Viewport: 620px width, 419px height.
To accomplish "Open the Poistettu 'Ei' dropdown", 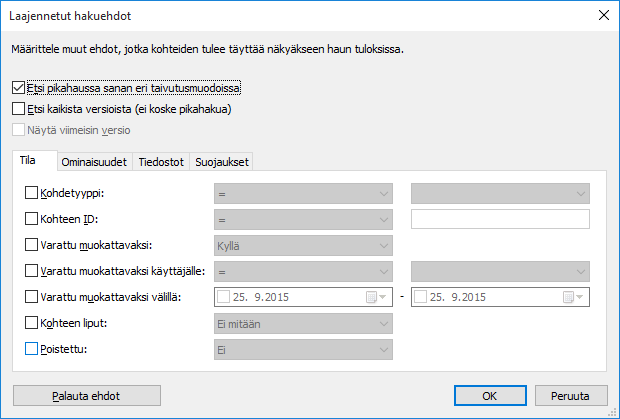I will click(303, 349).
